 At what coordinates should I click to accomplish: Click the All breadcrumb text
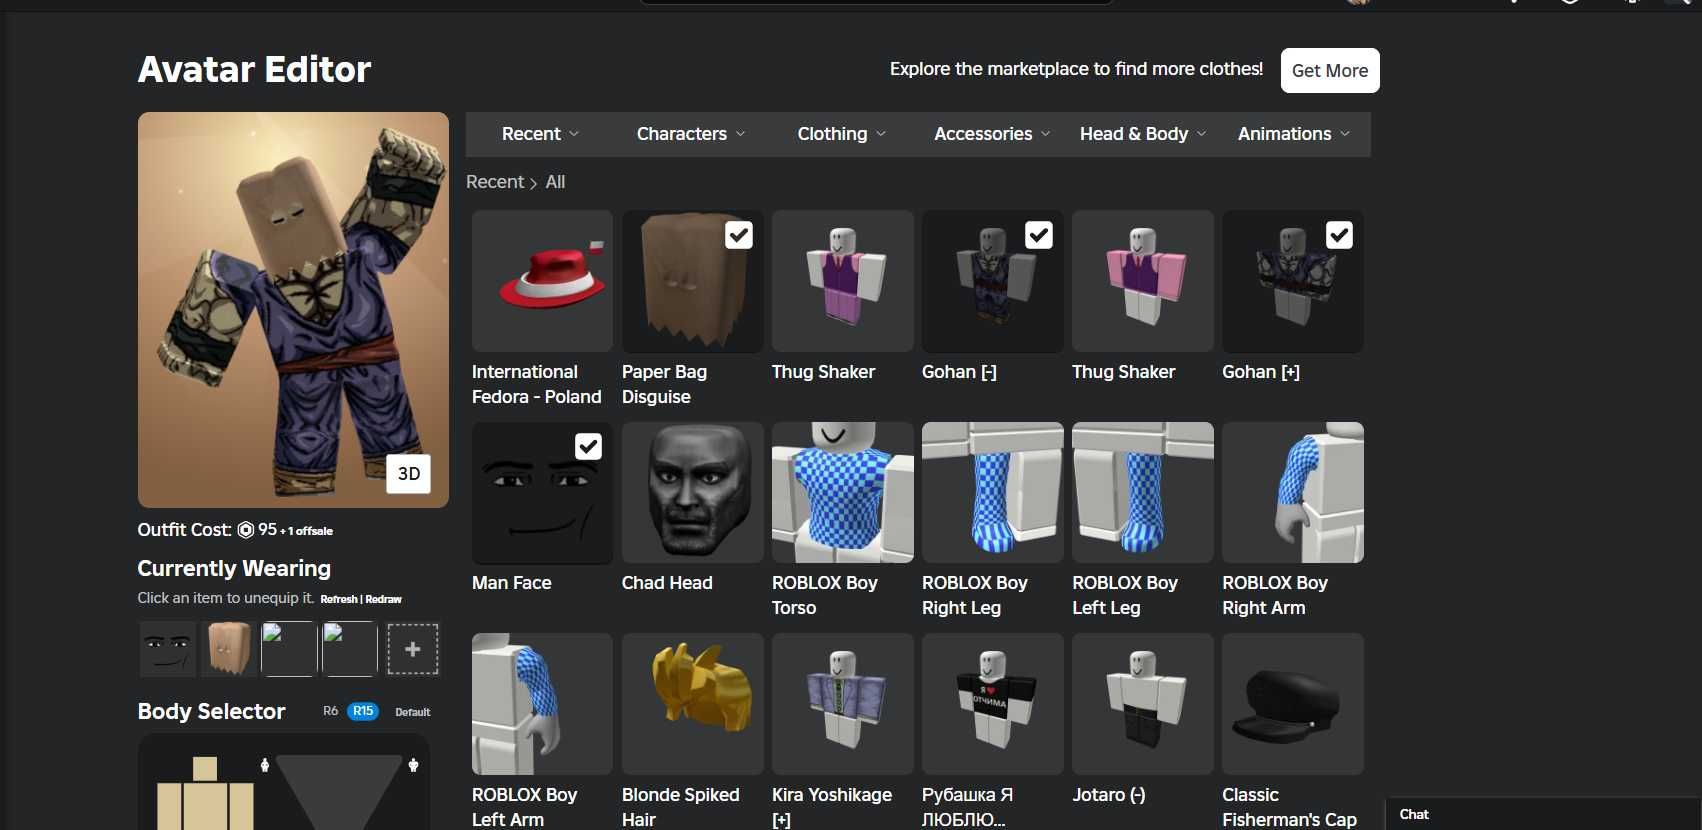tap(555, 182)
